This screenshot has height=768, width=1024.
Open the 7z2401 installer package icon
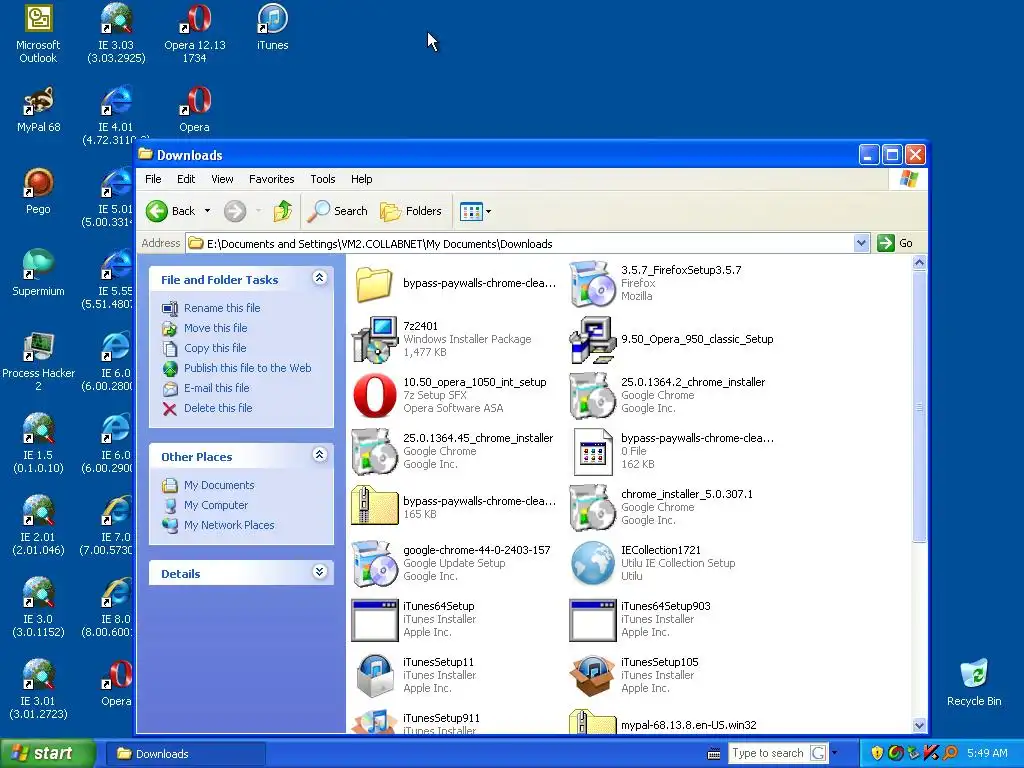(x=374, y=339)
